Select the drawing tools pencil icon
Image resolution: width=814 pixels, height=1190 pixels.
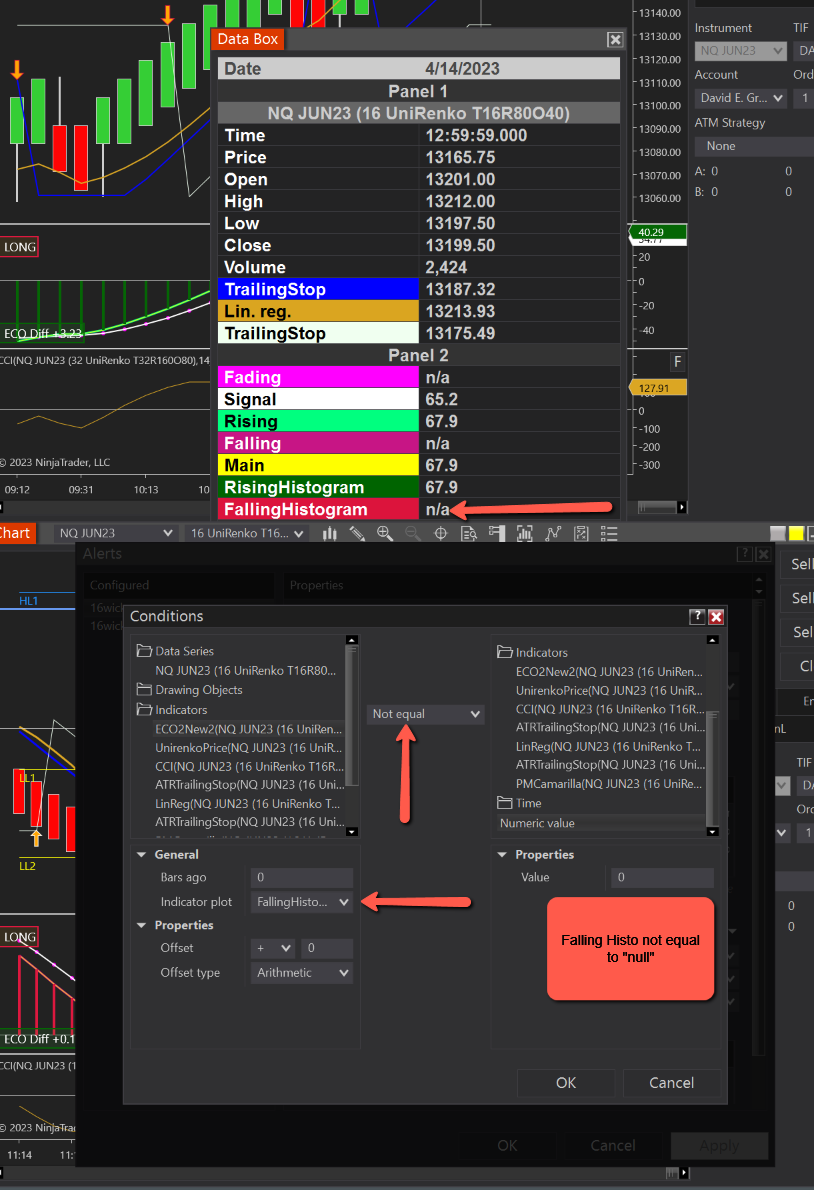coord(357,534)
